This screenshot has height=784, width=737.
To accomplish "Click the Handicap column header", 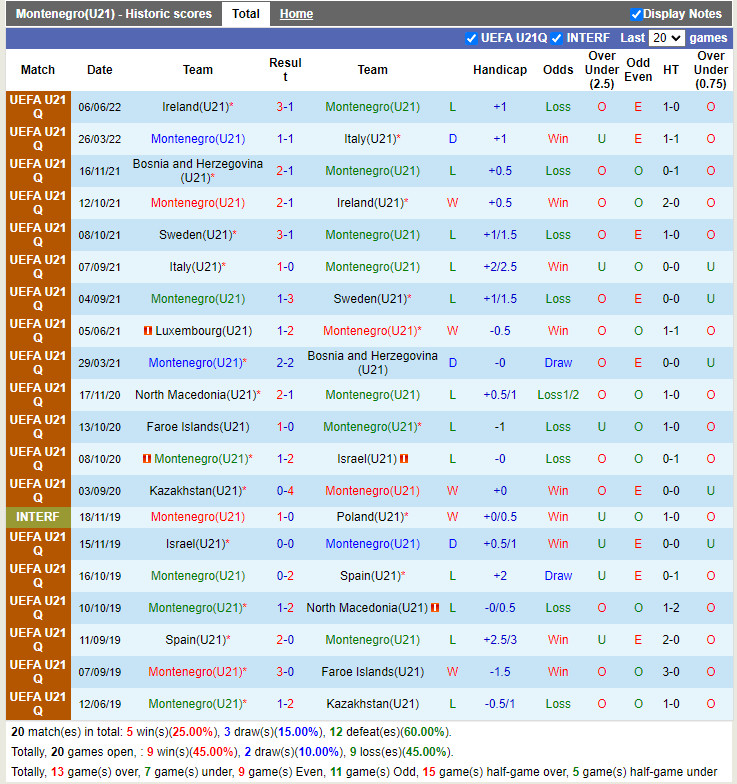I will coord(500,70).
